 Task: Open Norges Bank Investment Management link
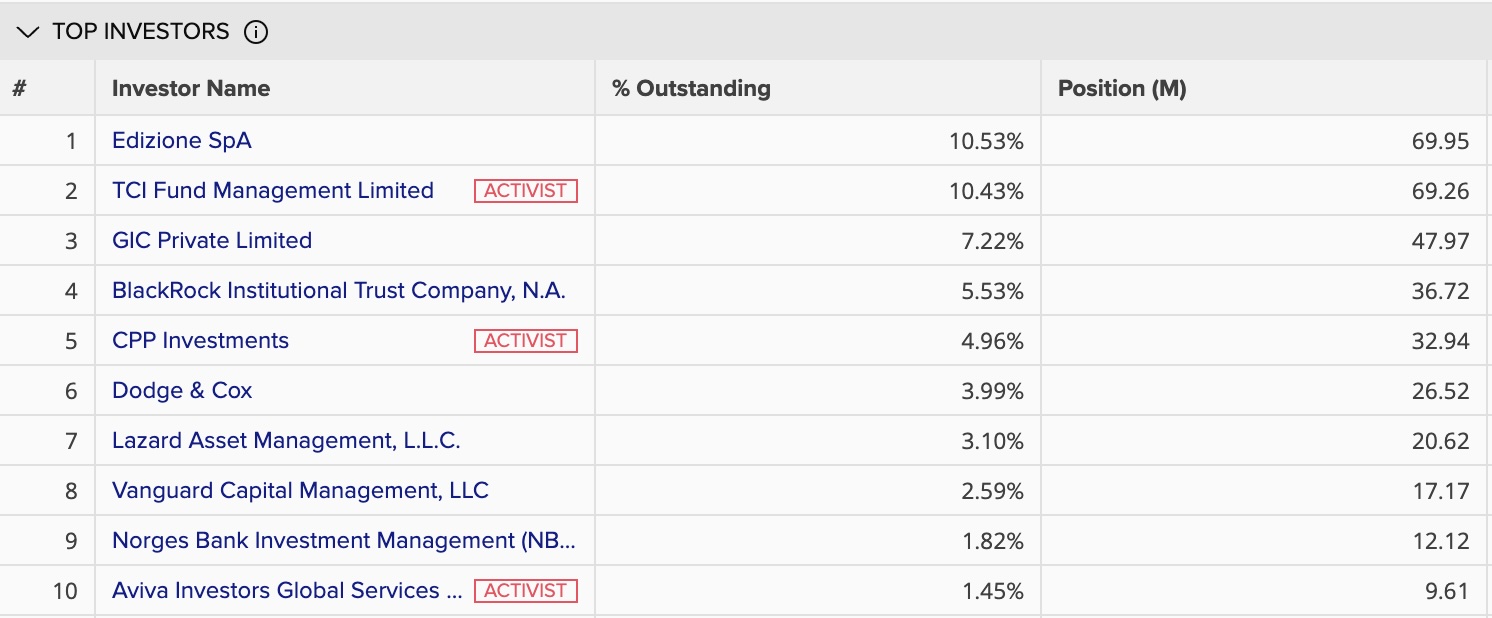coord(344,540)
